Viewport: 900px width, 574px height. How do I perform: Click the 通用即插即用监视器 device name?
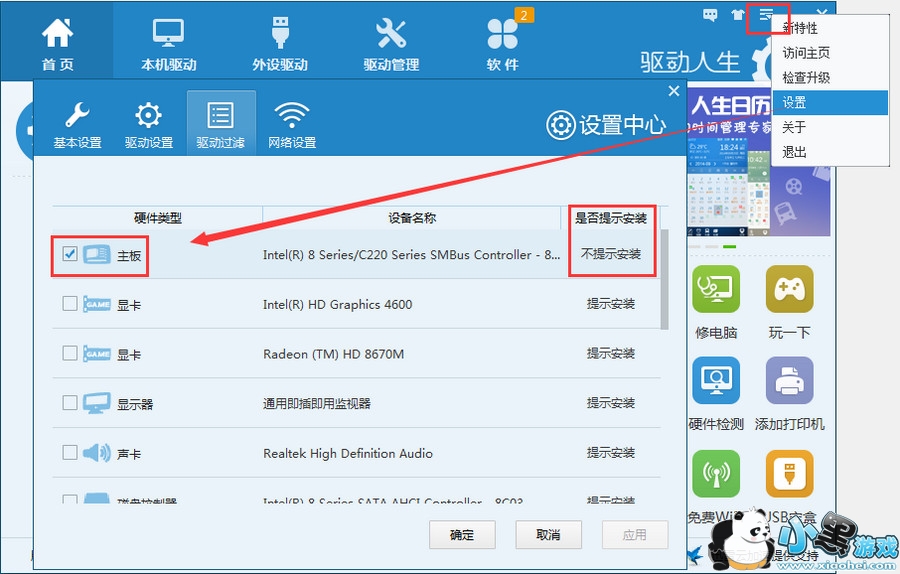click(317, 404)
